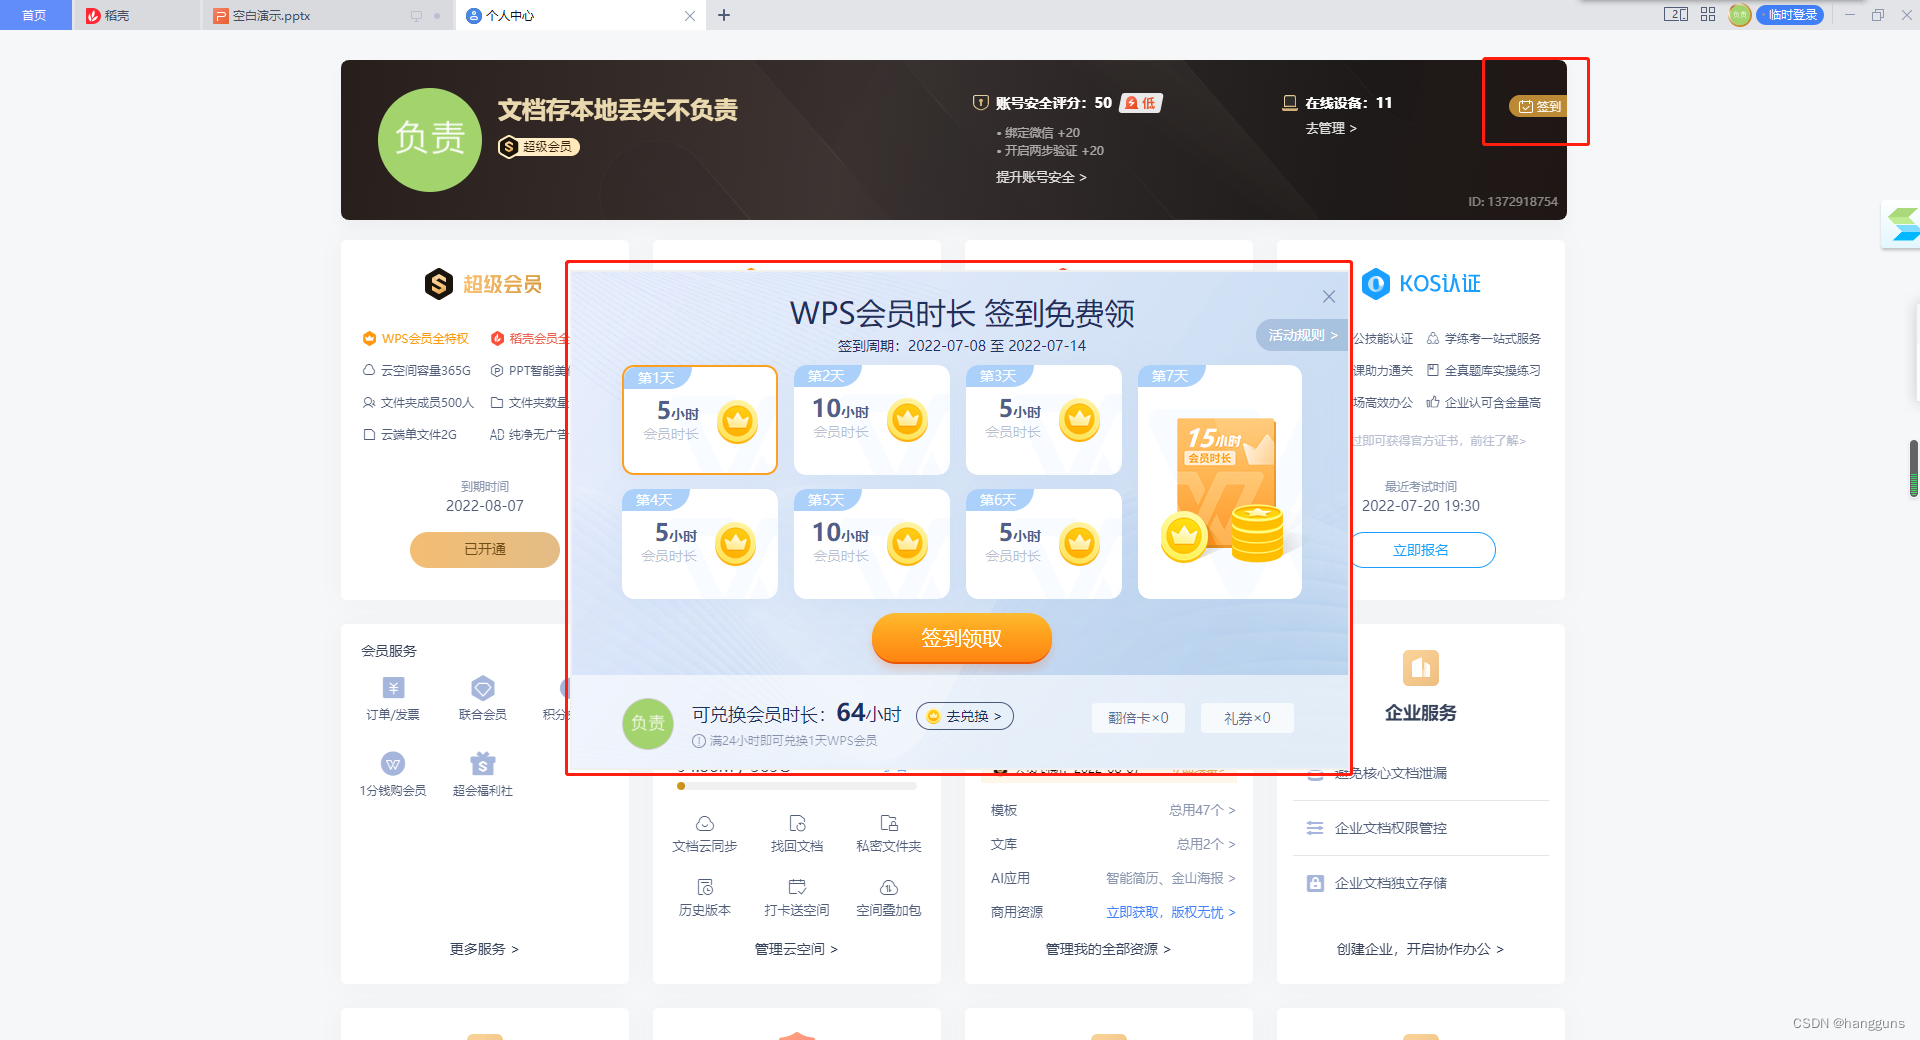Select the 第3天 5小时 reward card
Image resolution: width=1920 pixels, height=1040 pixels.
[1044, 420]
